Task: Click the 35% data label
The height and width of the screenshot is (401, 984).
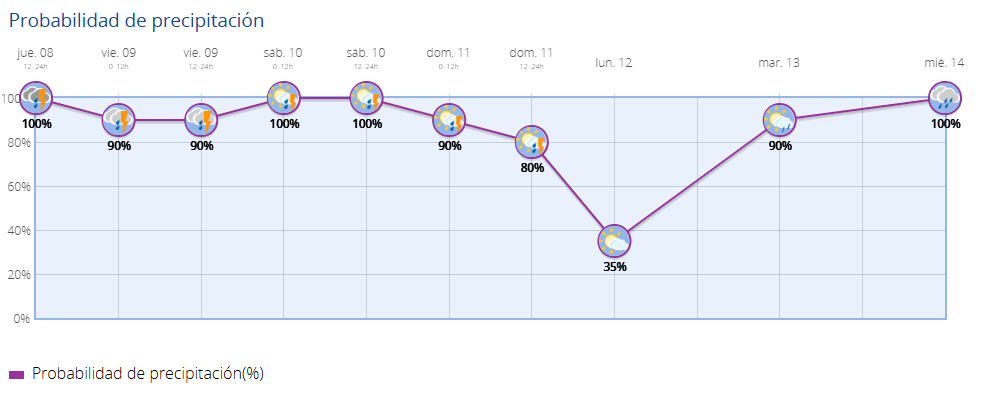Action: click(x=615, y=267)
